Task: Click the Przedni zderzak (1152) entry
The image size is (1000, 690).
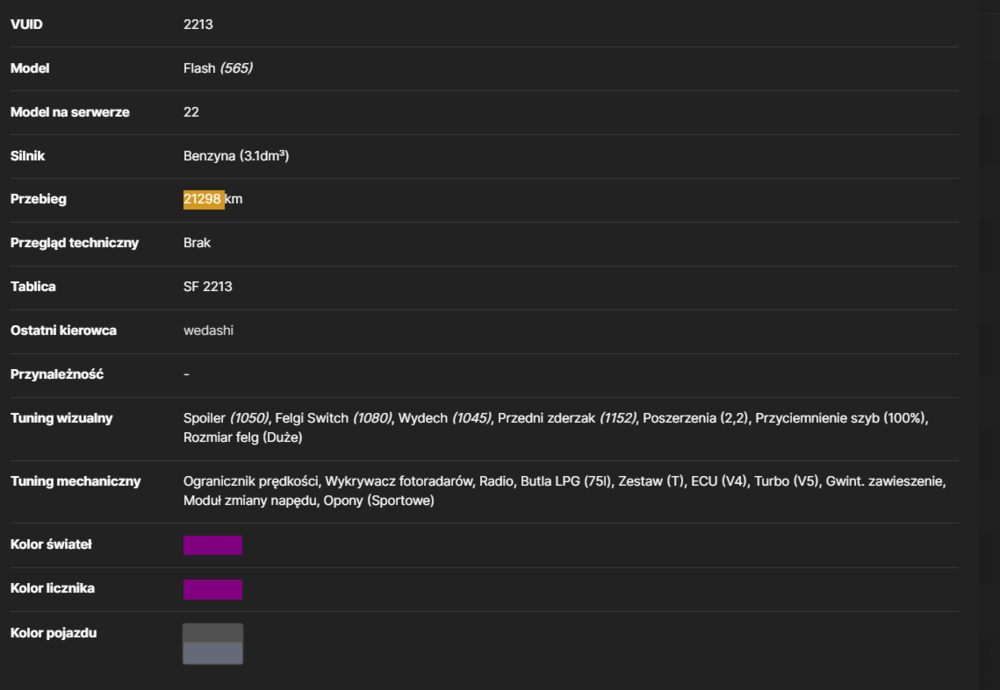Action: point(566,418)
